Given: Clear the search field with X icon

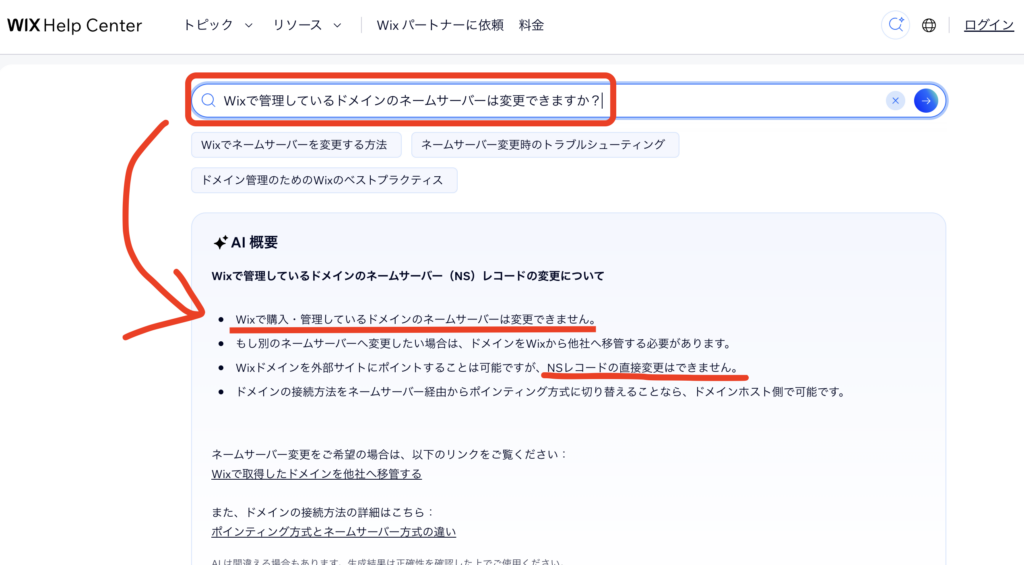Looking at the screenshot, I should [x=895, y=101].
